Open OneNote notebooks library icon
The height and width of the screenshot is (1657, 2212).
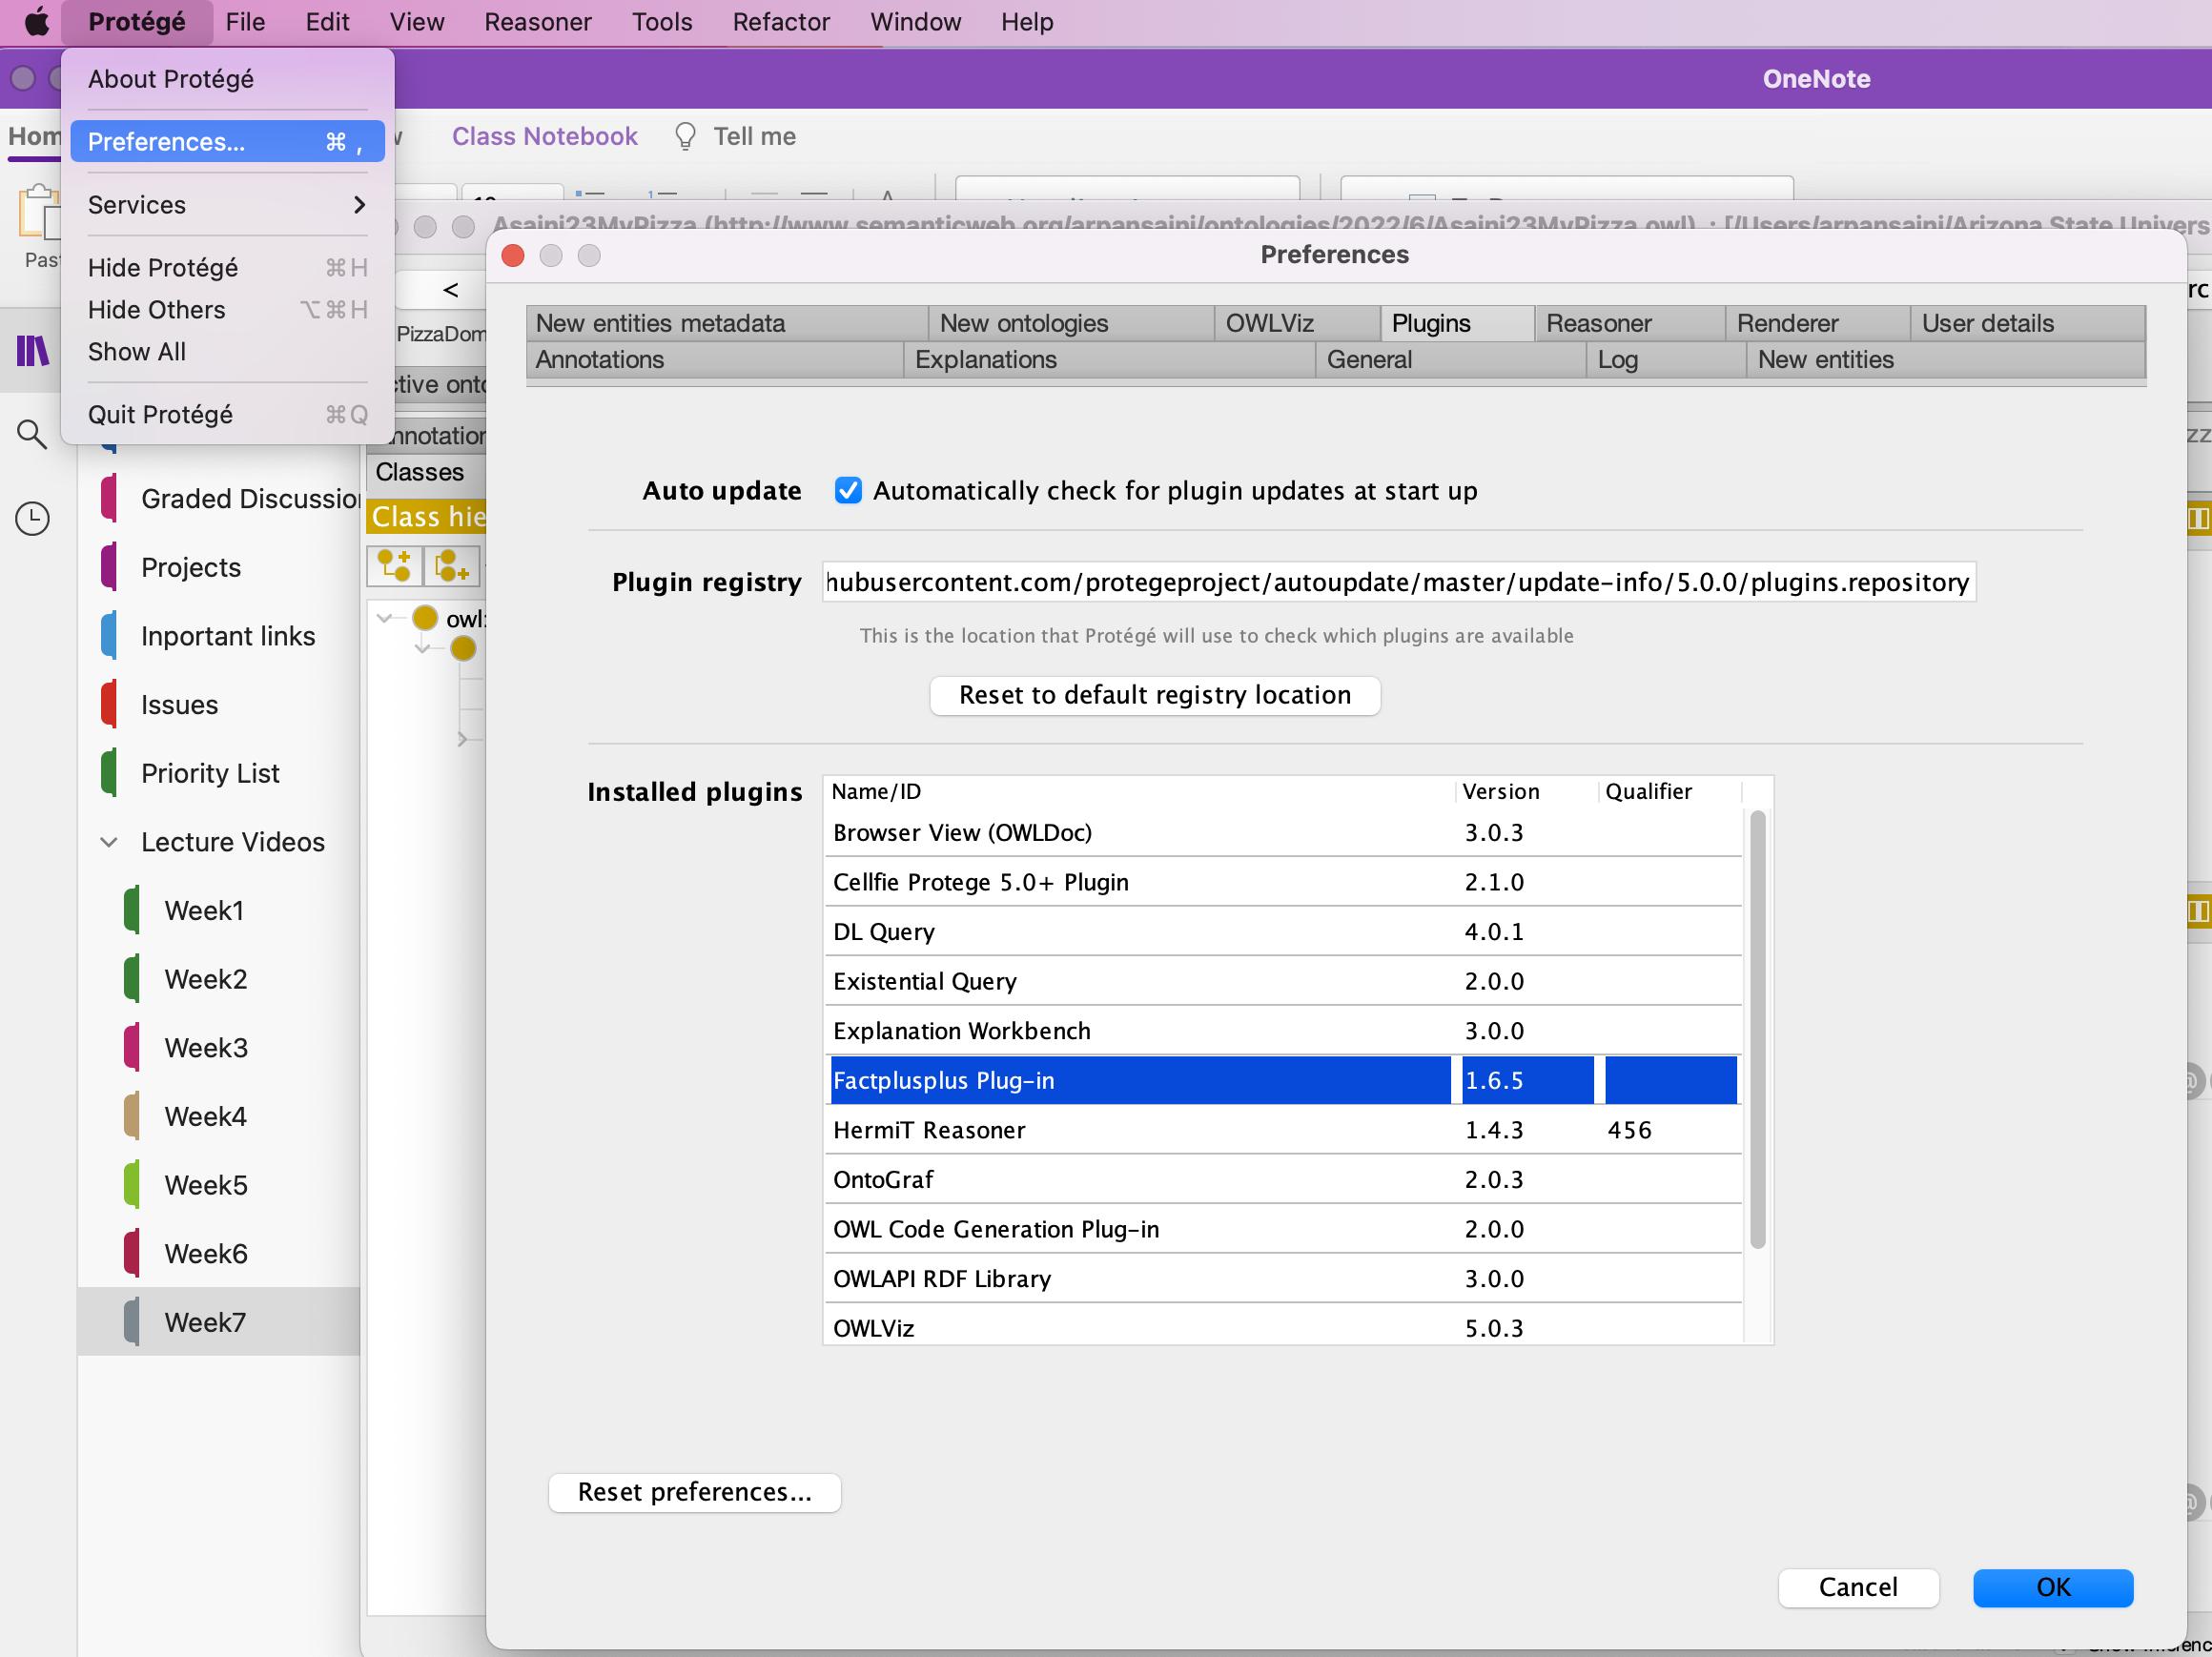(x=32, y=351)
